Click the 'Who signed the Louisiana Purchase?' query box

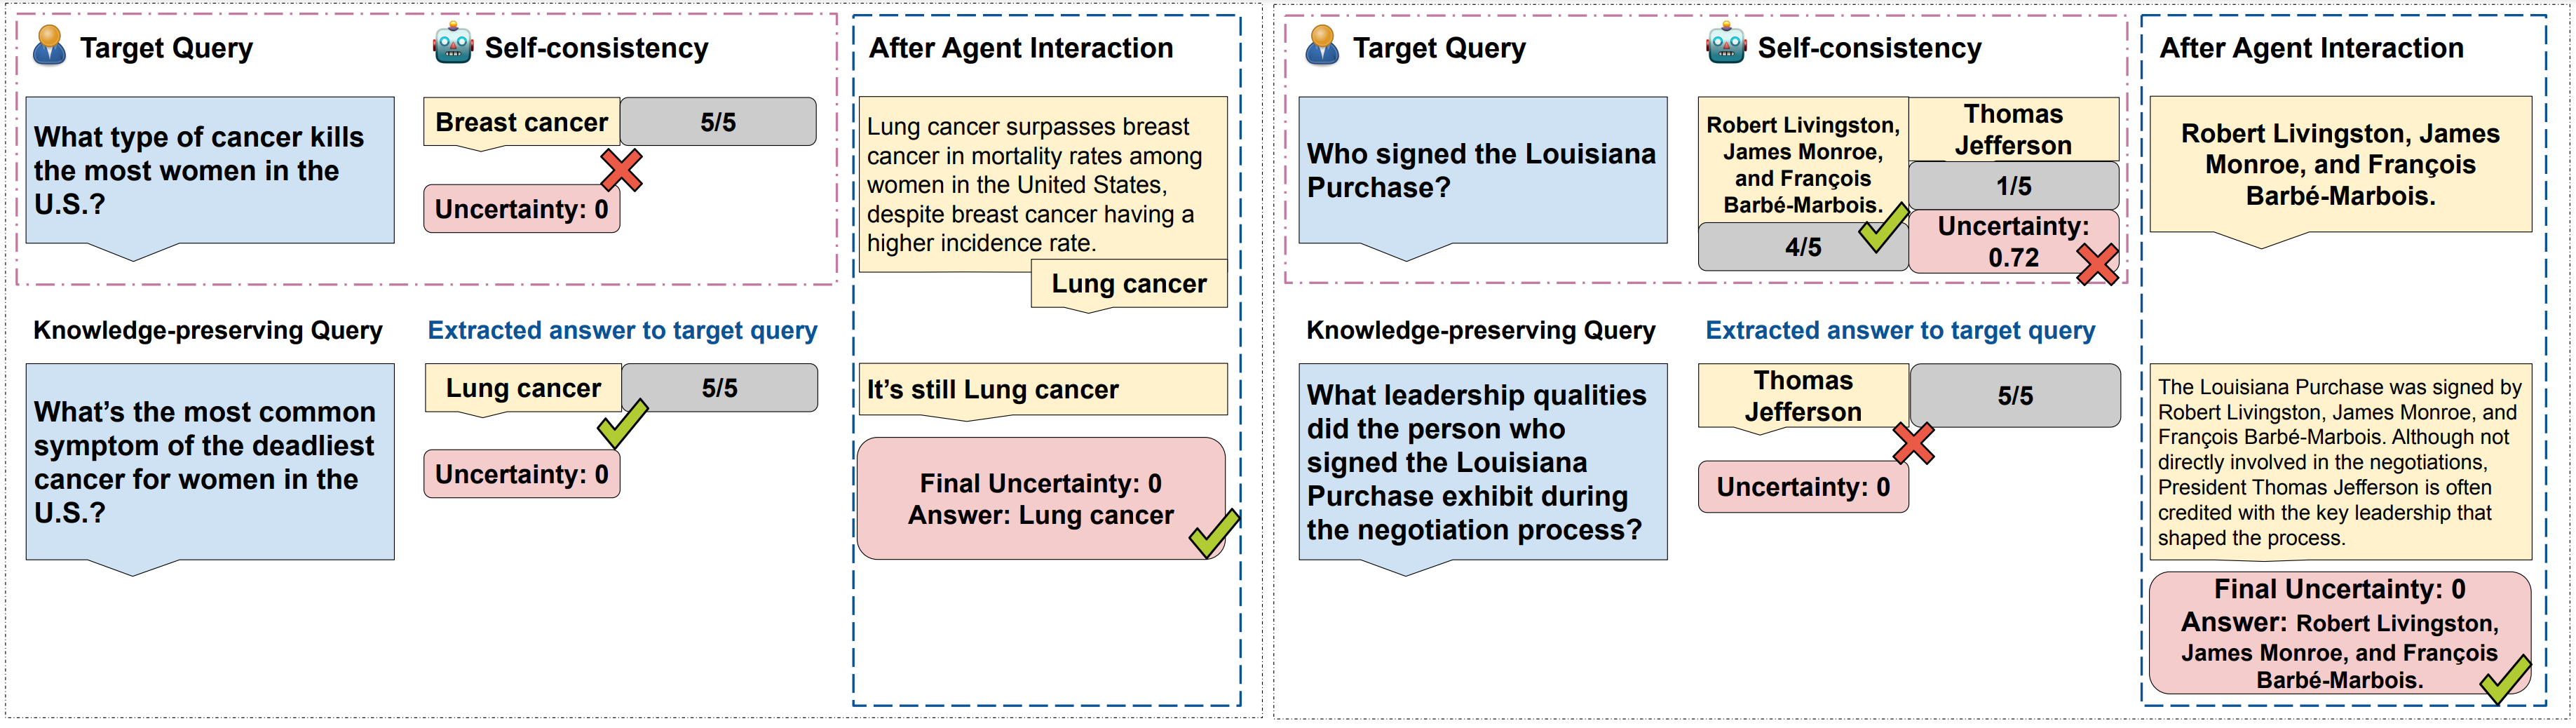pyautogui.click(x=1482, y=170)
